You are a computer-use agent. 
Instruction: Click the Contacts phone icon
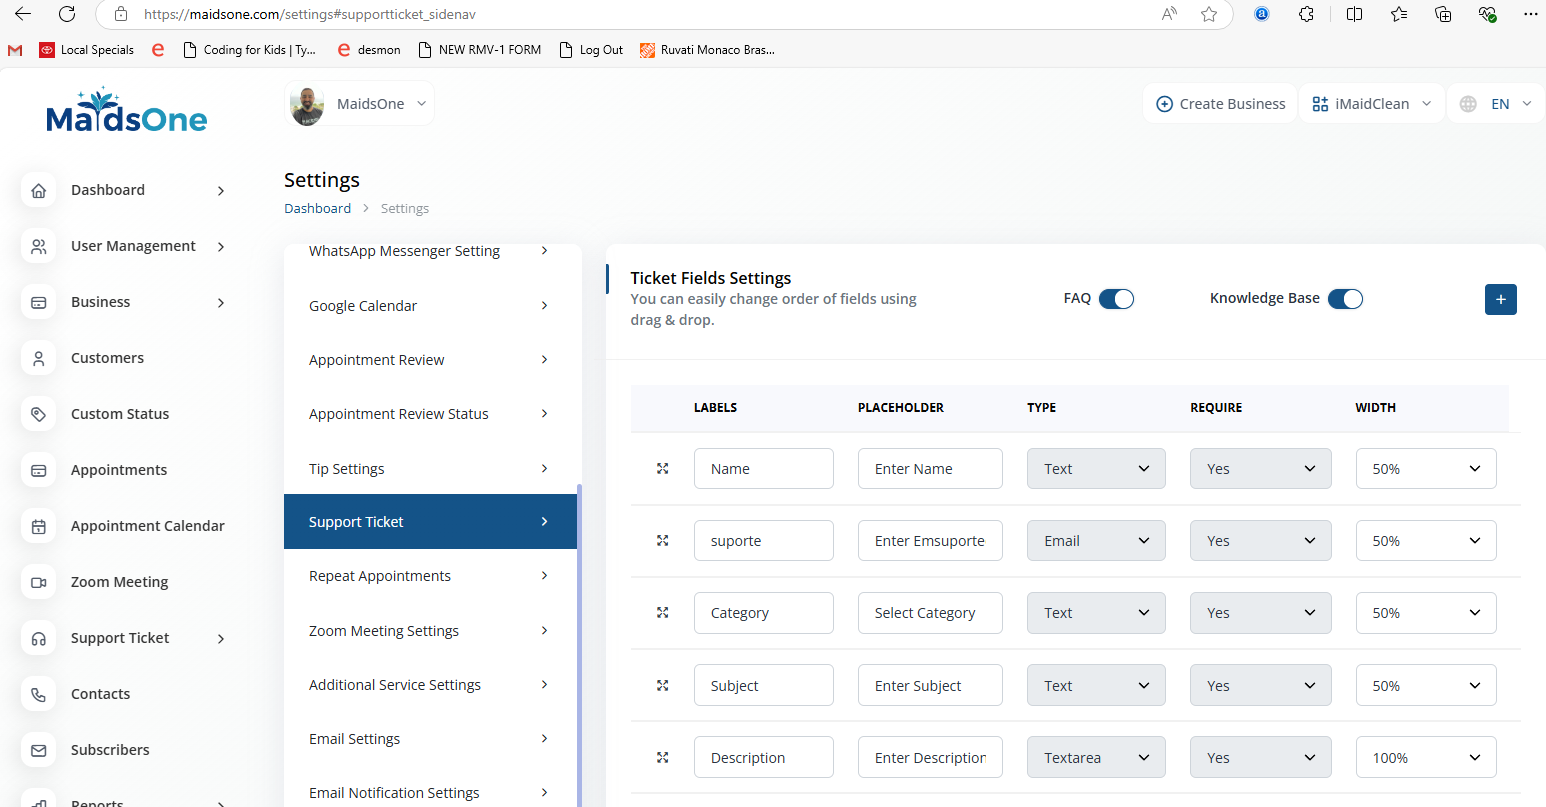[39, 694]
